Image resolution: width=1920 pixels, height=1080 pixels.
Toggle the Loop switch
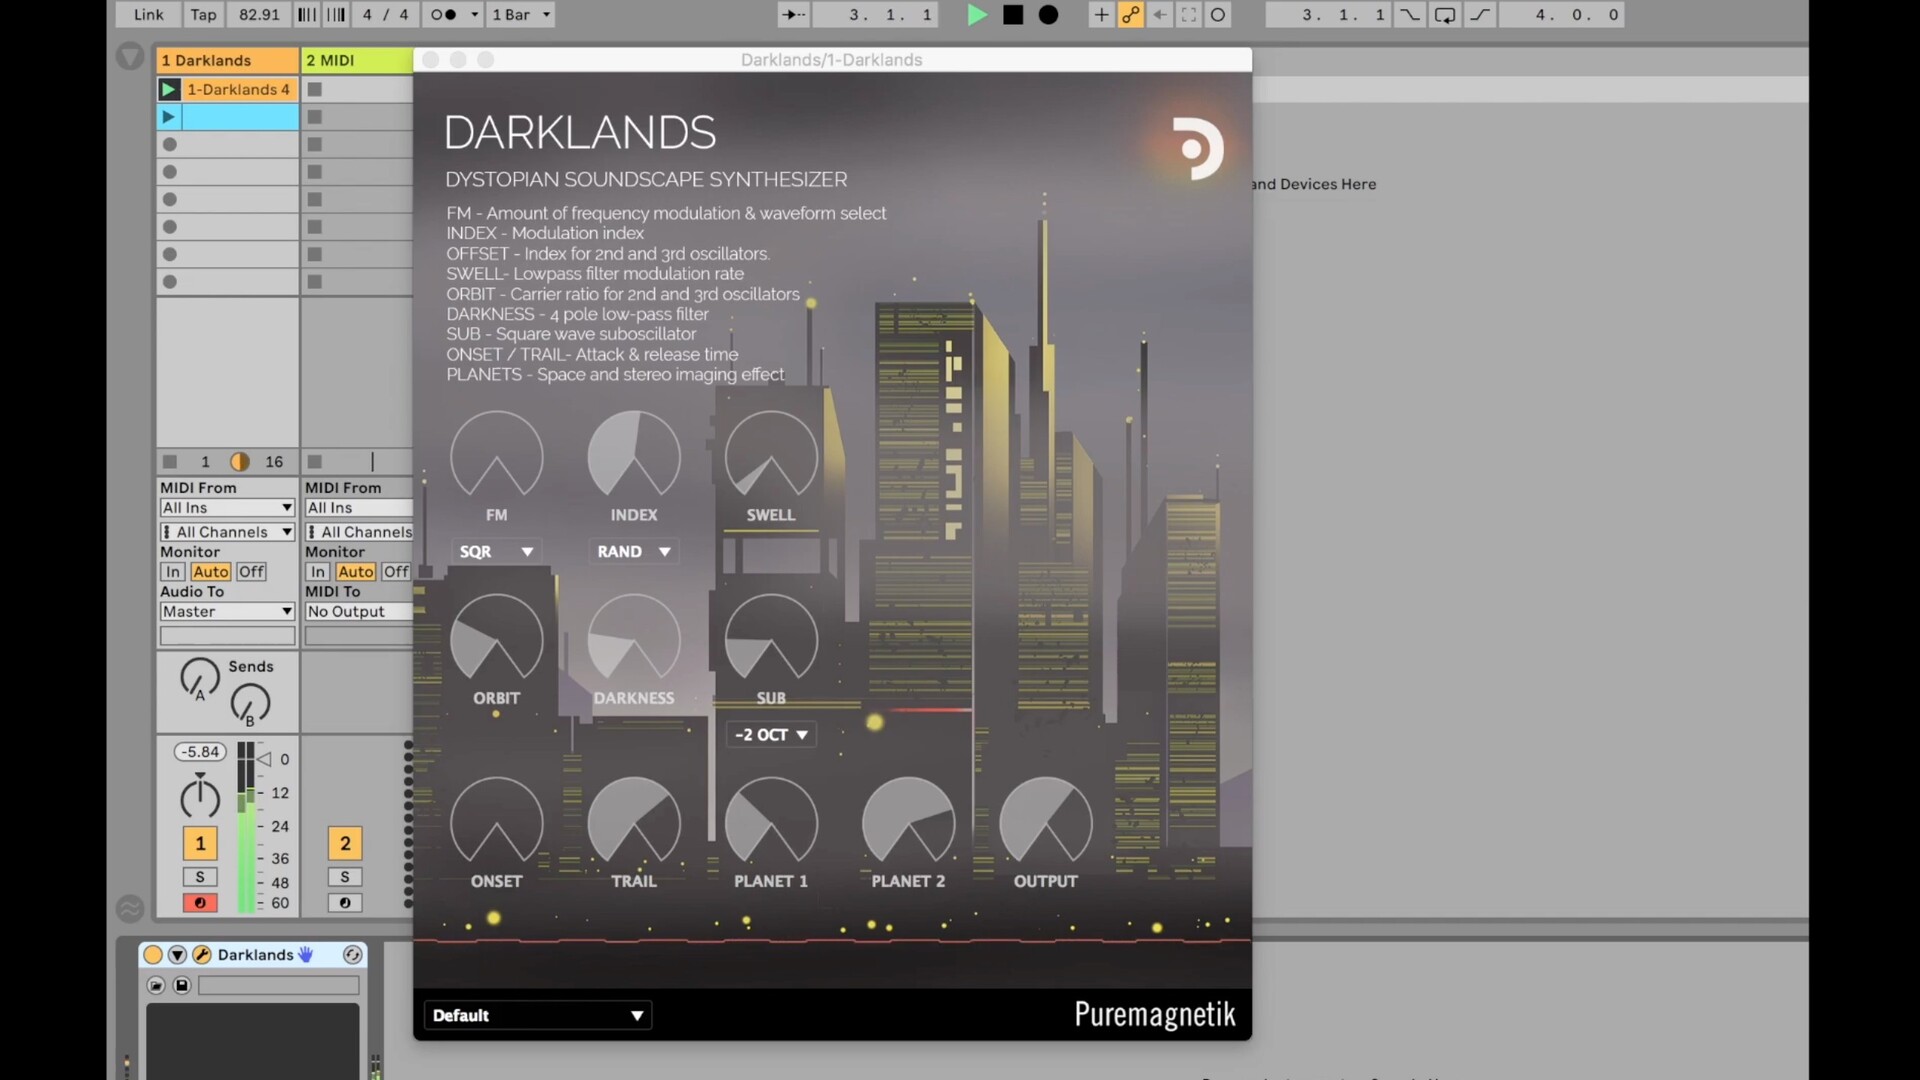[1445, 15]
